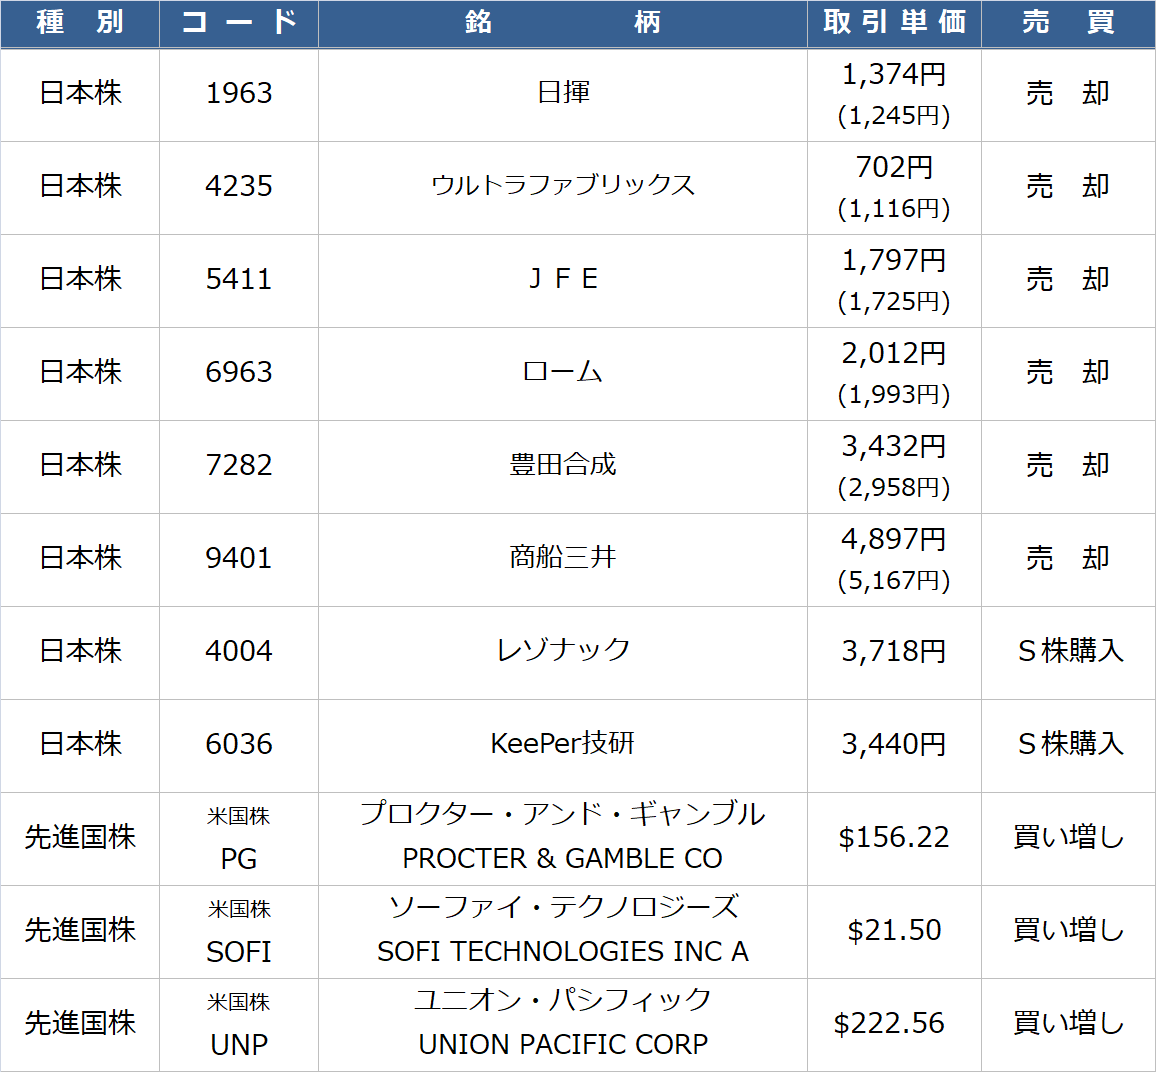Screen dimensions: 1156x1072
Task: Click the コード column header
Action: 239,23
